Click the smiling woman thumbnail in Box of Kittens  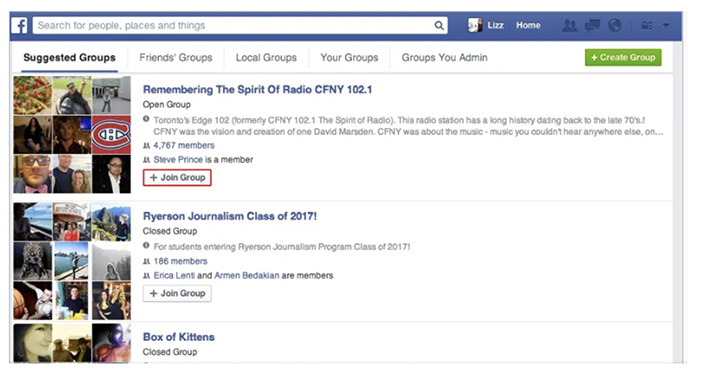32,343
